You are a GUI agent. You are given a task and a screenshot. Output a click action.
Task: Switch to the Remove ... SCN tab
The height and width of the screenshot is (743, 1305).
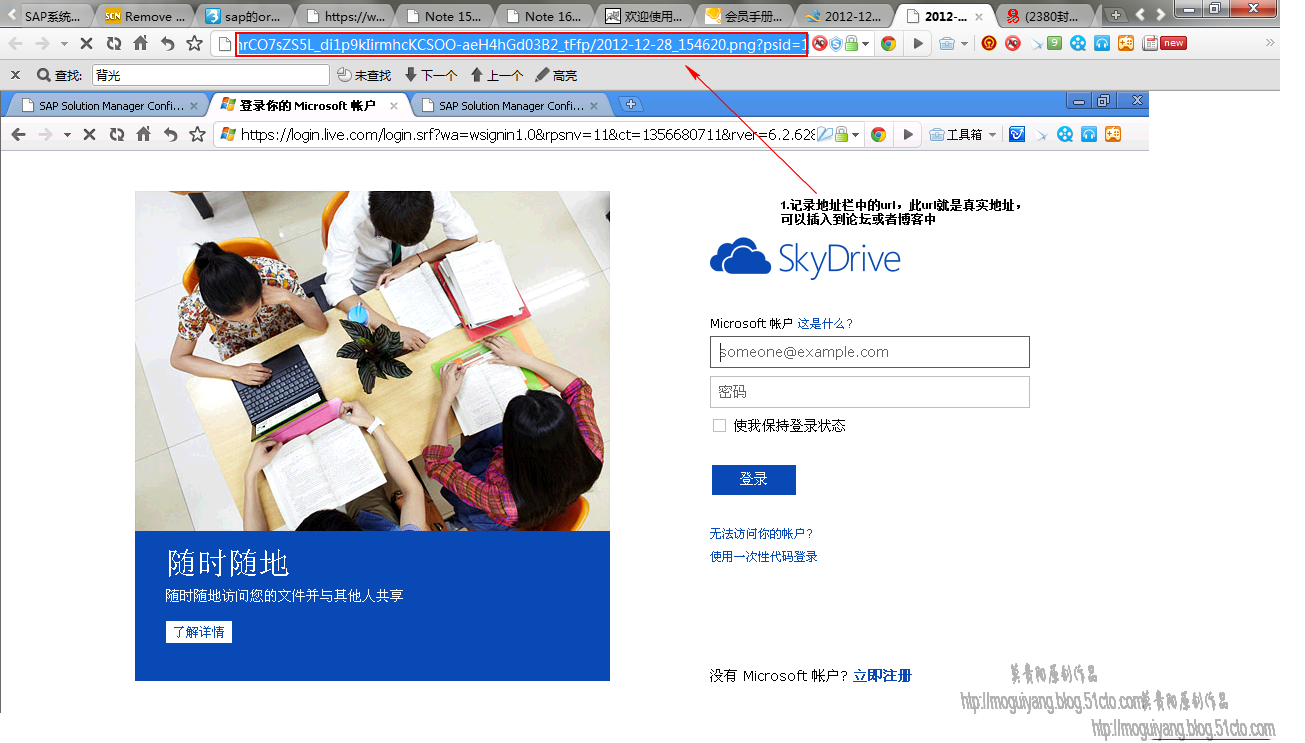tap(144, 16)
